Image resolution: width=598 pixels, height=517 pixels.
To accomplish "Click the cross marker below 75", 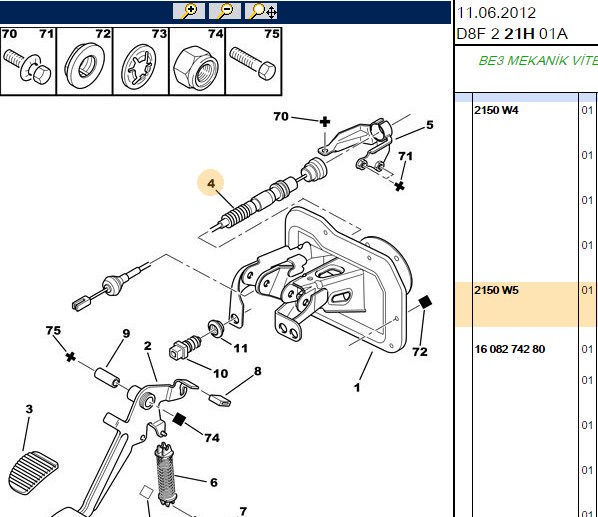I will [70, 357].
